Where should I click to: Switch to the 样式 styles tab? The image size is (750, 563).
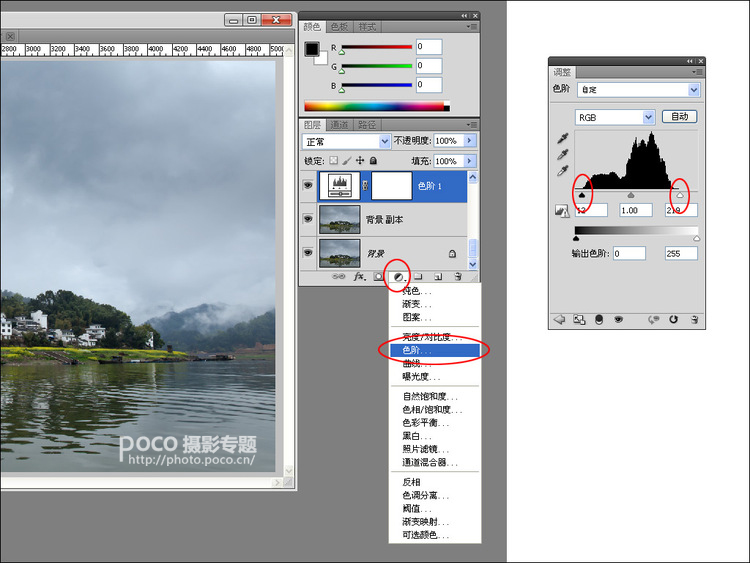(367, 27)
